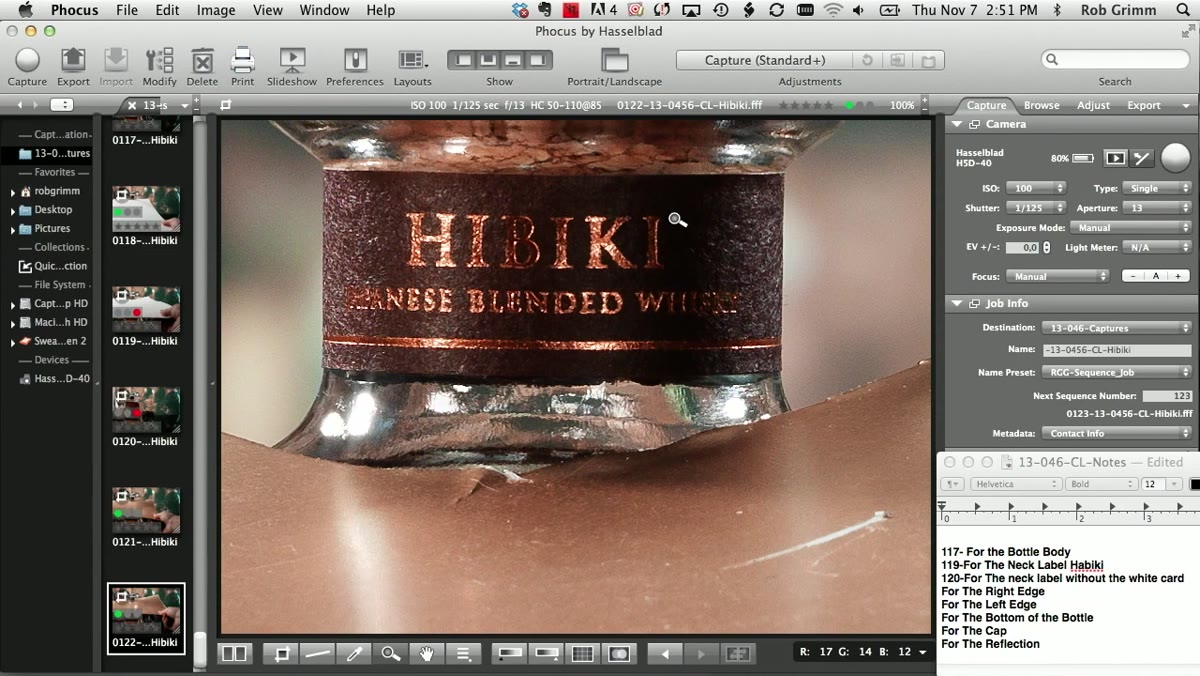
Task: Click the Print toolbar icon
Action: [x=243, y=60]
